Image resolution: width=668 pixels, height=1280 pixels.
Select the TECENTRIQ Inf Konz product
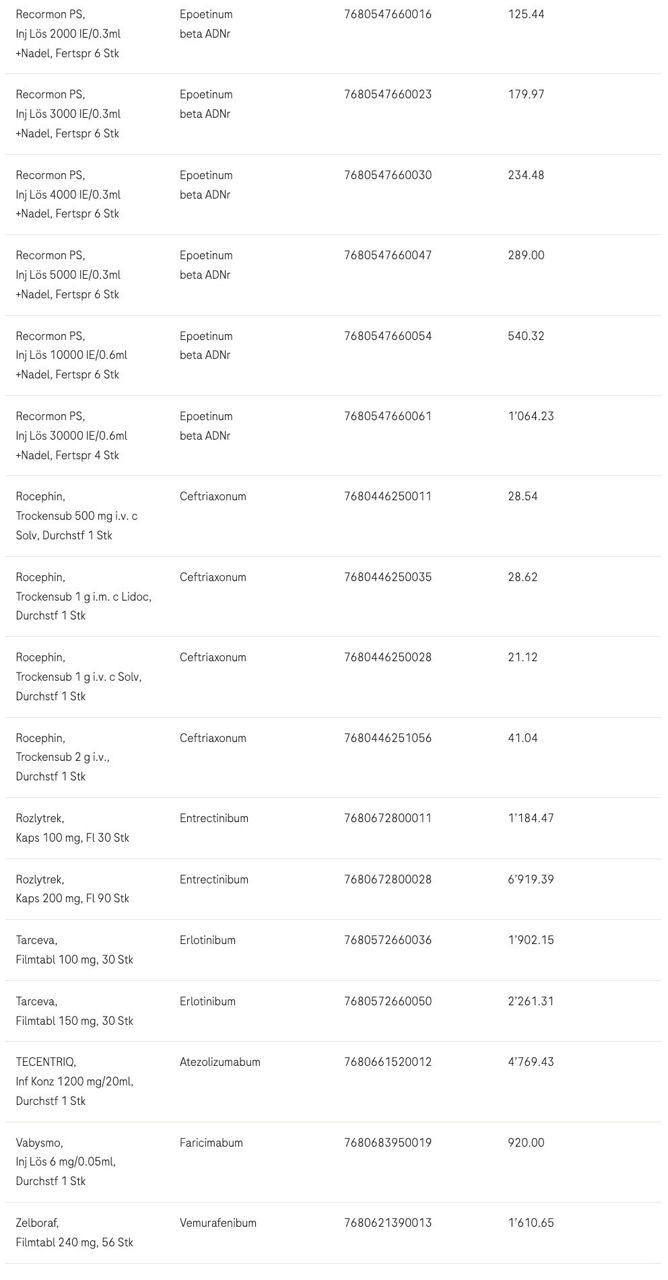pos(74,1081)
